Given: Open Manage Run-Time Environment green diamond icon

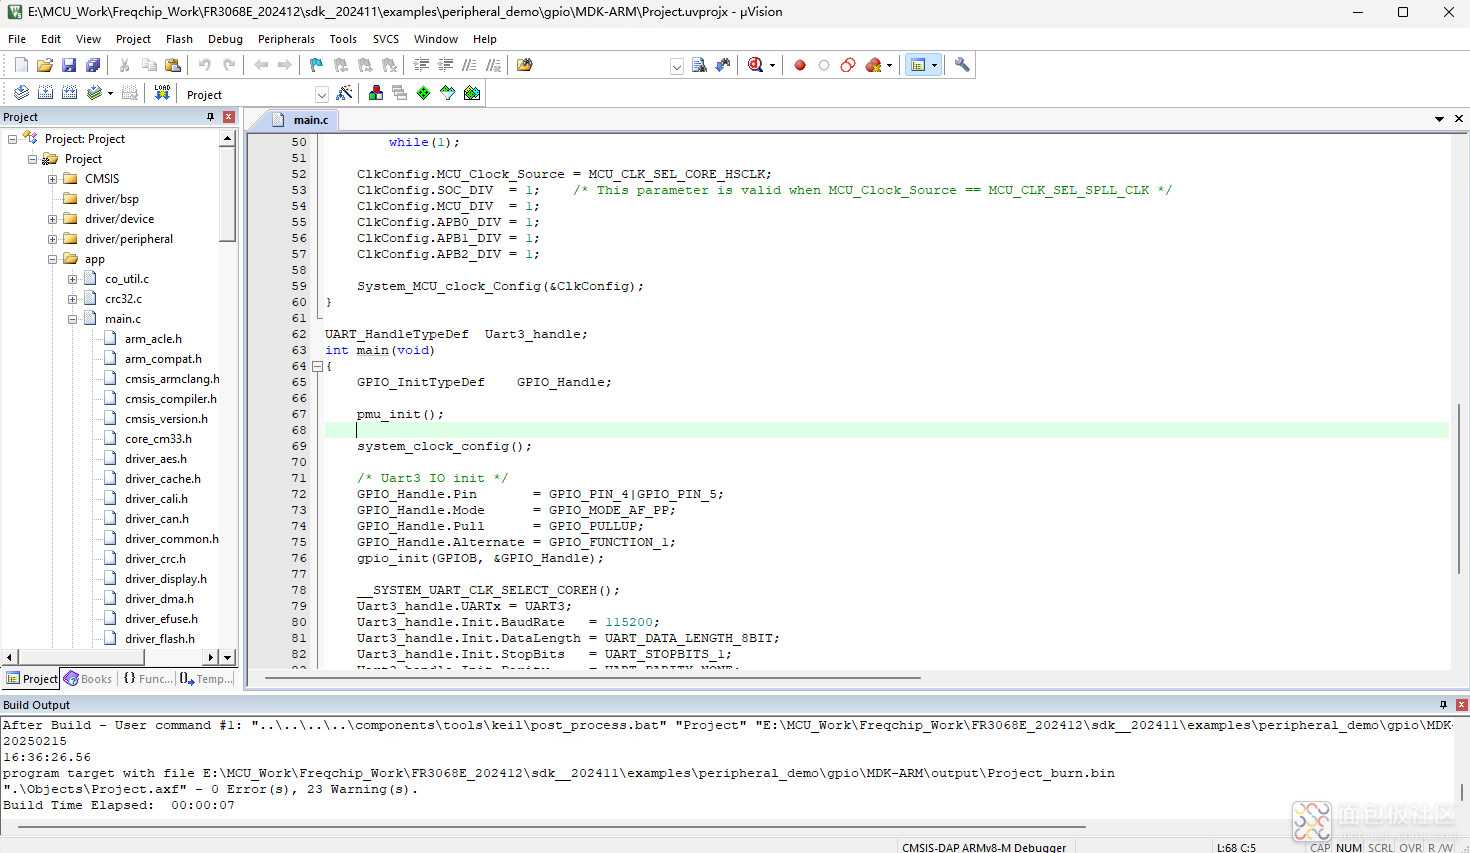Looking at the screenshot, I should 423,93.
